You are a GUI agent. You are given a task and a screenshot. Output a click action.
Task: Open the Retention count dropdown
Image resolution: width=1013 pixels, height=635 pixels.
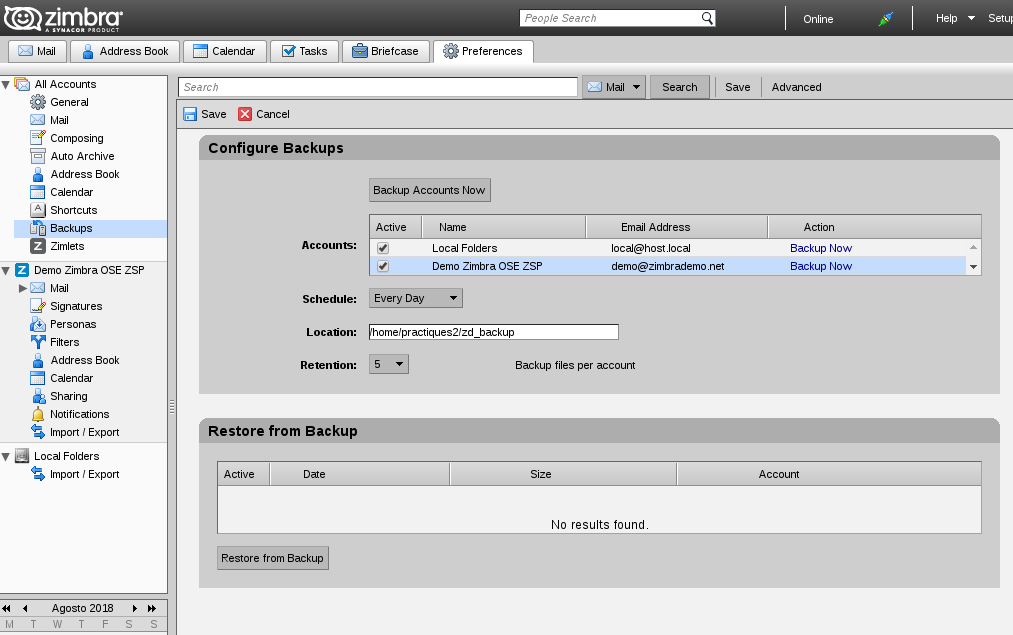[389, 365]
